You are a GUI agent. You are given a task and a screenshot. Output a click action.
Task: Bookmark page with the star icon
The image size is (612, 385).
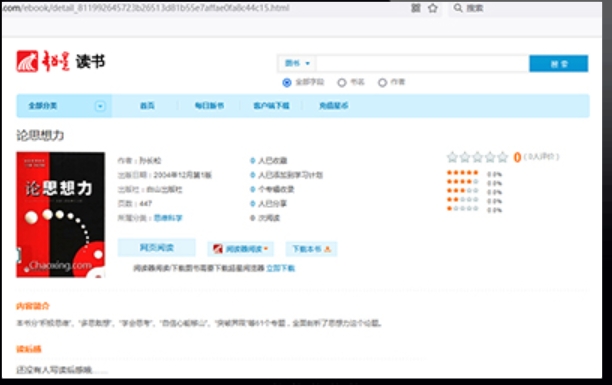point(433,8)
